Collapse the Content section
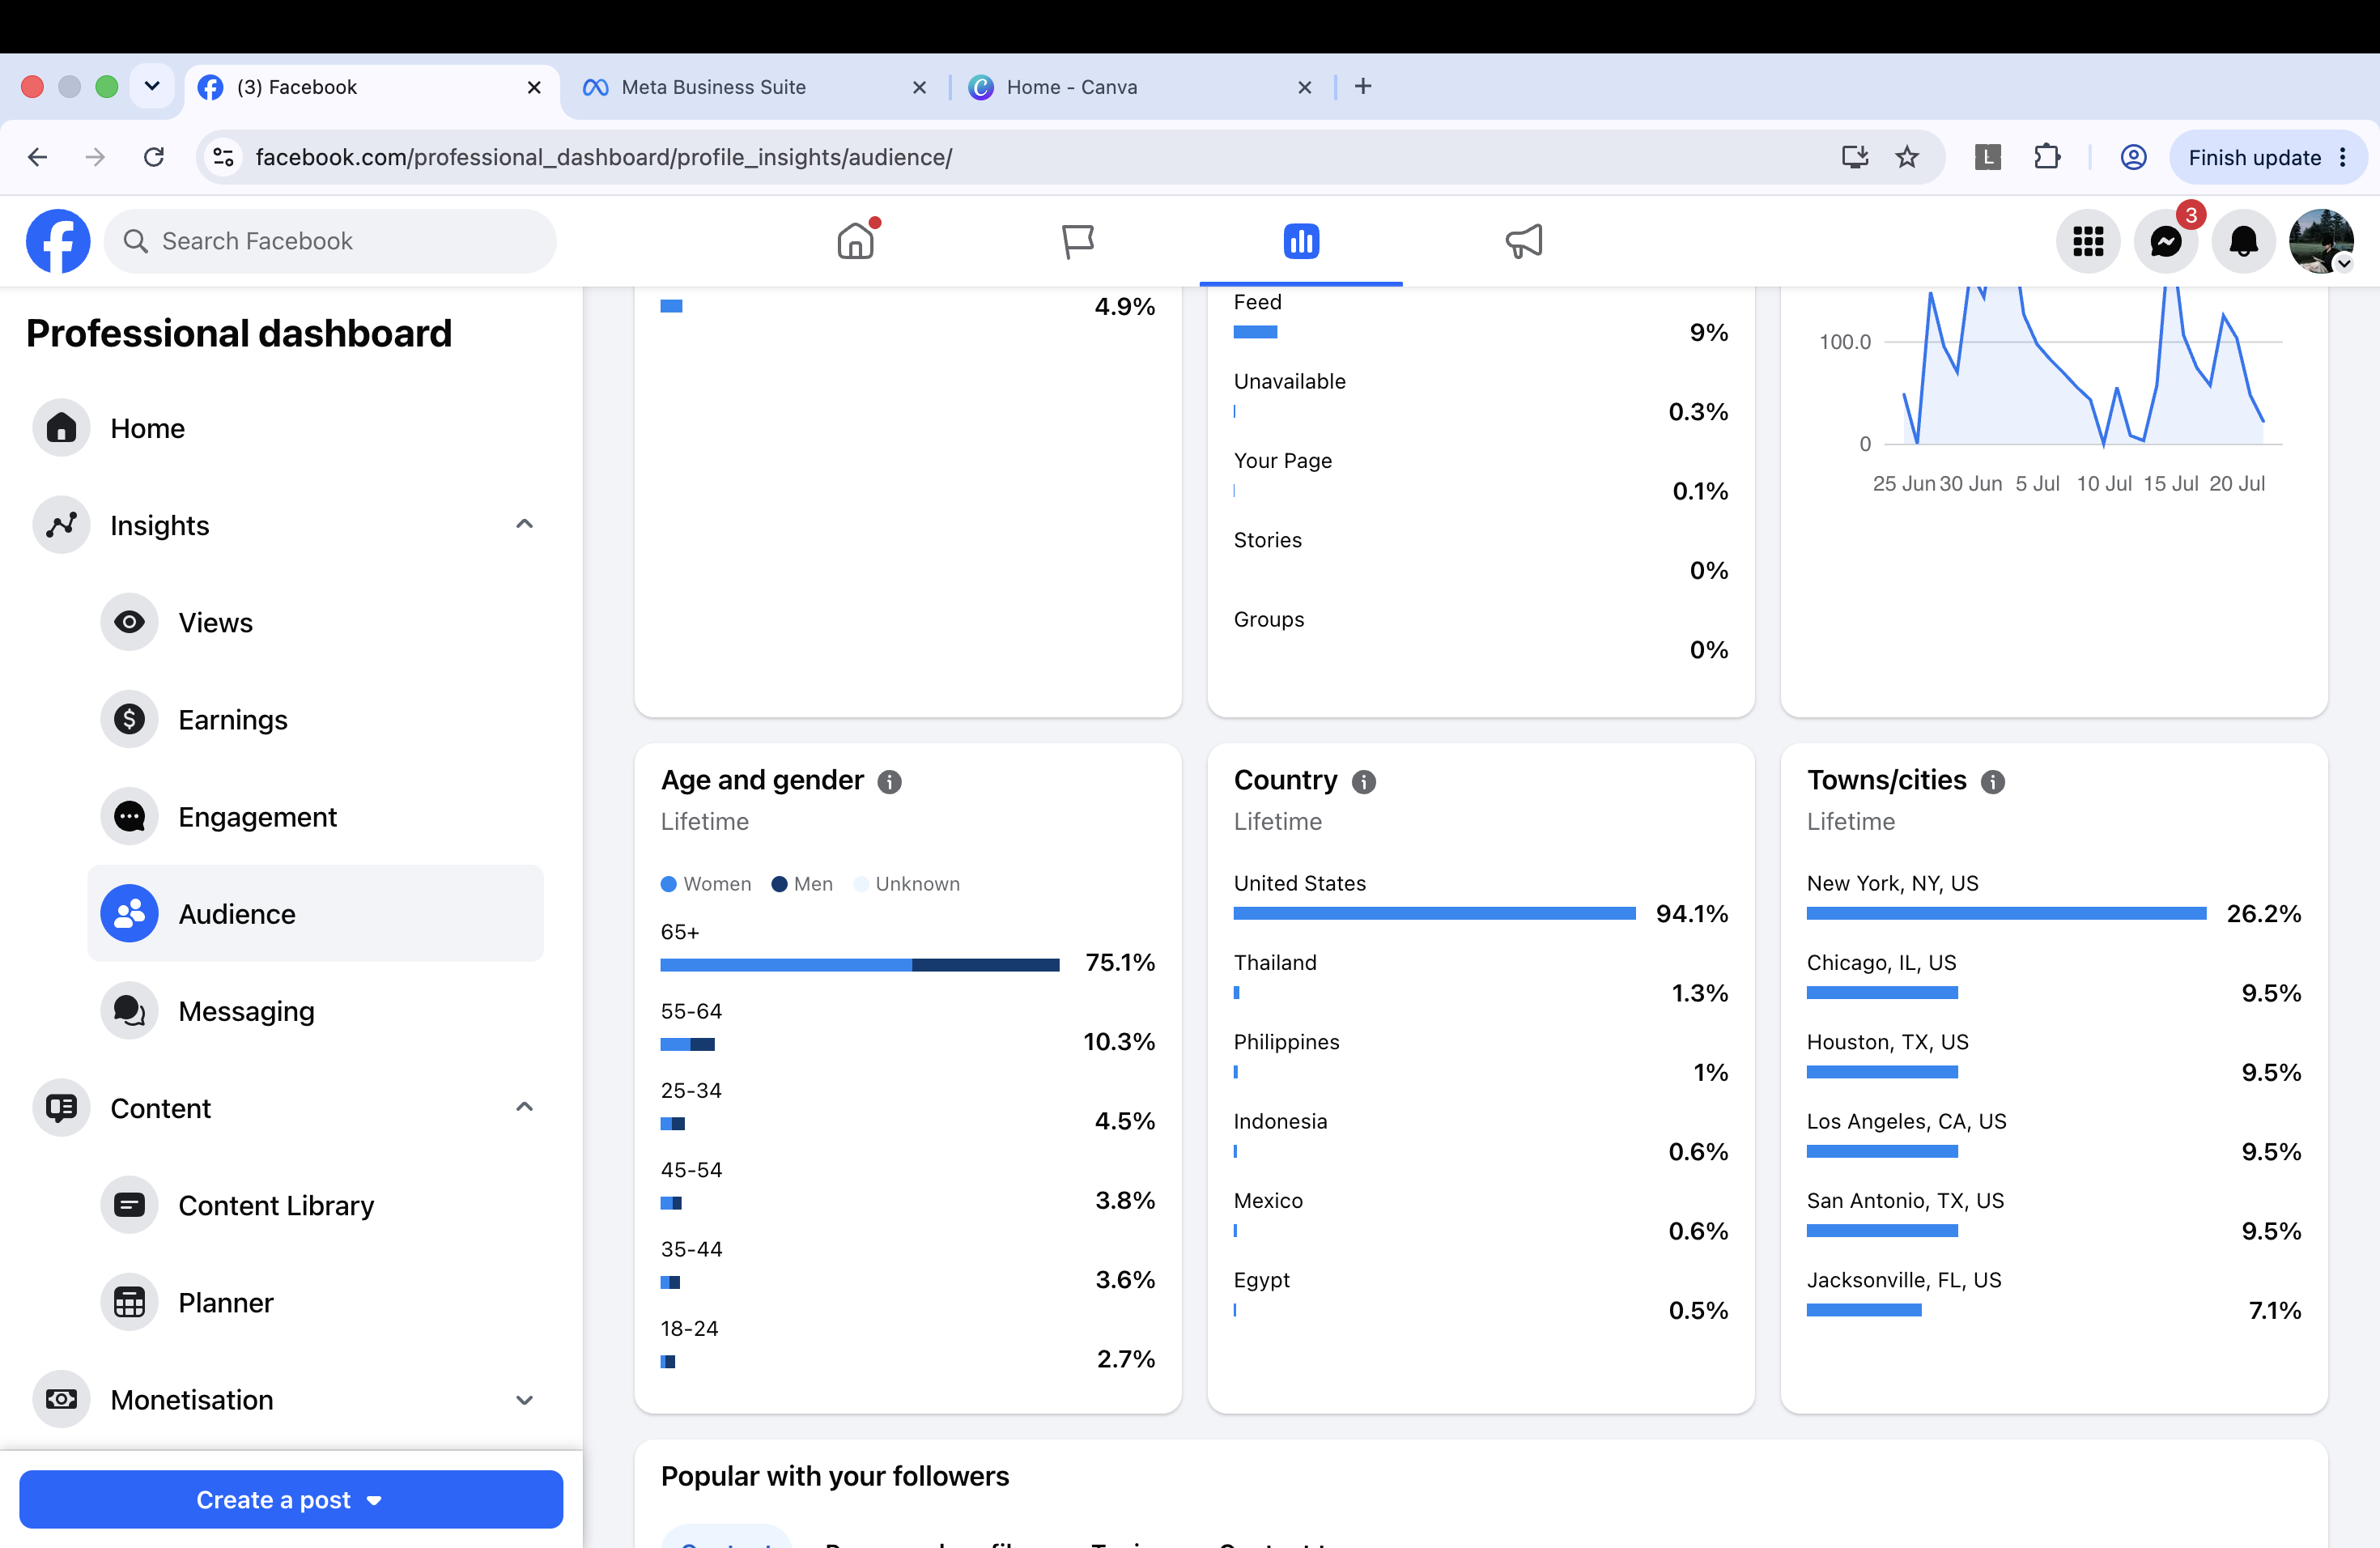 (524, 1107)
